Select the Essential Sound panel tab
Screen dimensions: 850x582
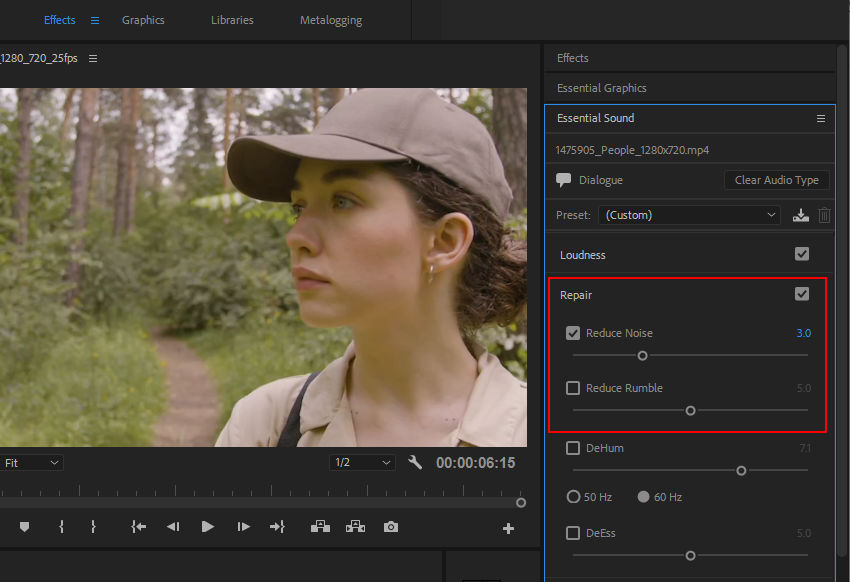pyautogui.click(x=595, y=118)
